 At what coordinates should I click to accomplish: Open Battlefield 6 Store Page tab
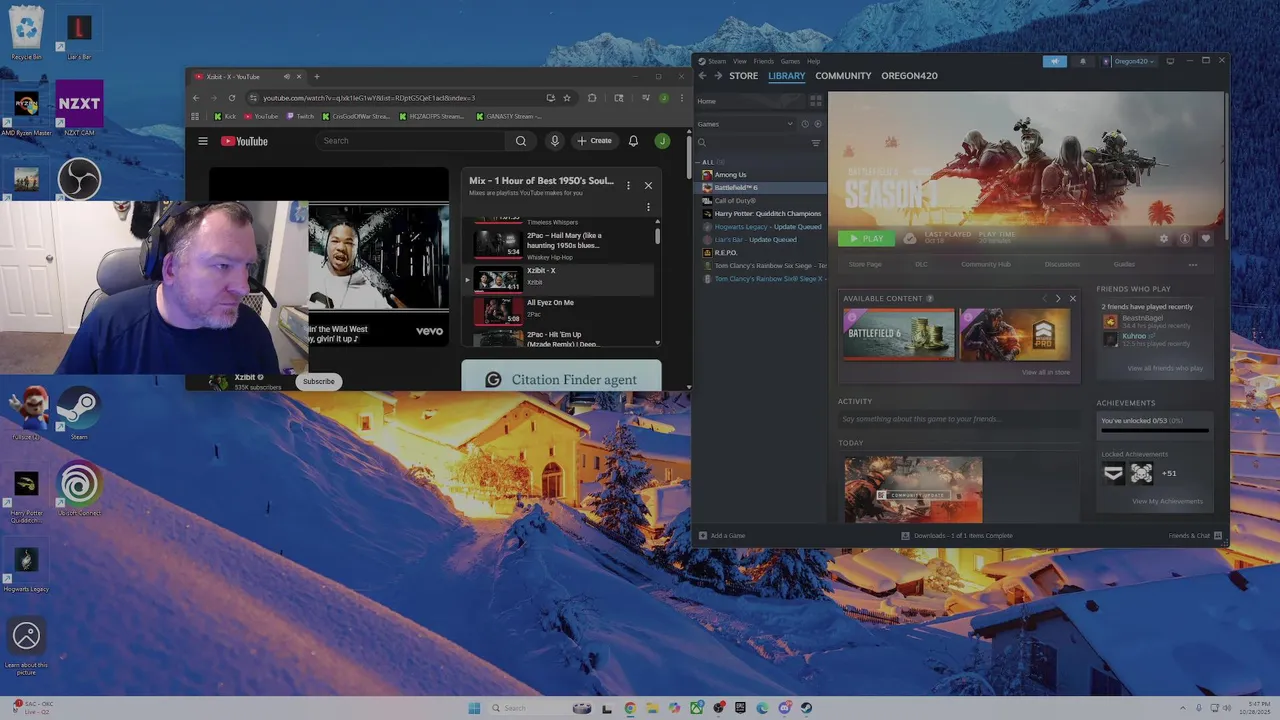865,264
